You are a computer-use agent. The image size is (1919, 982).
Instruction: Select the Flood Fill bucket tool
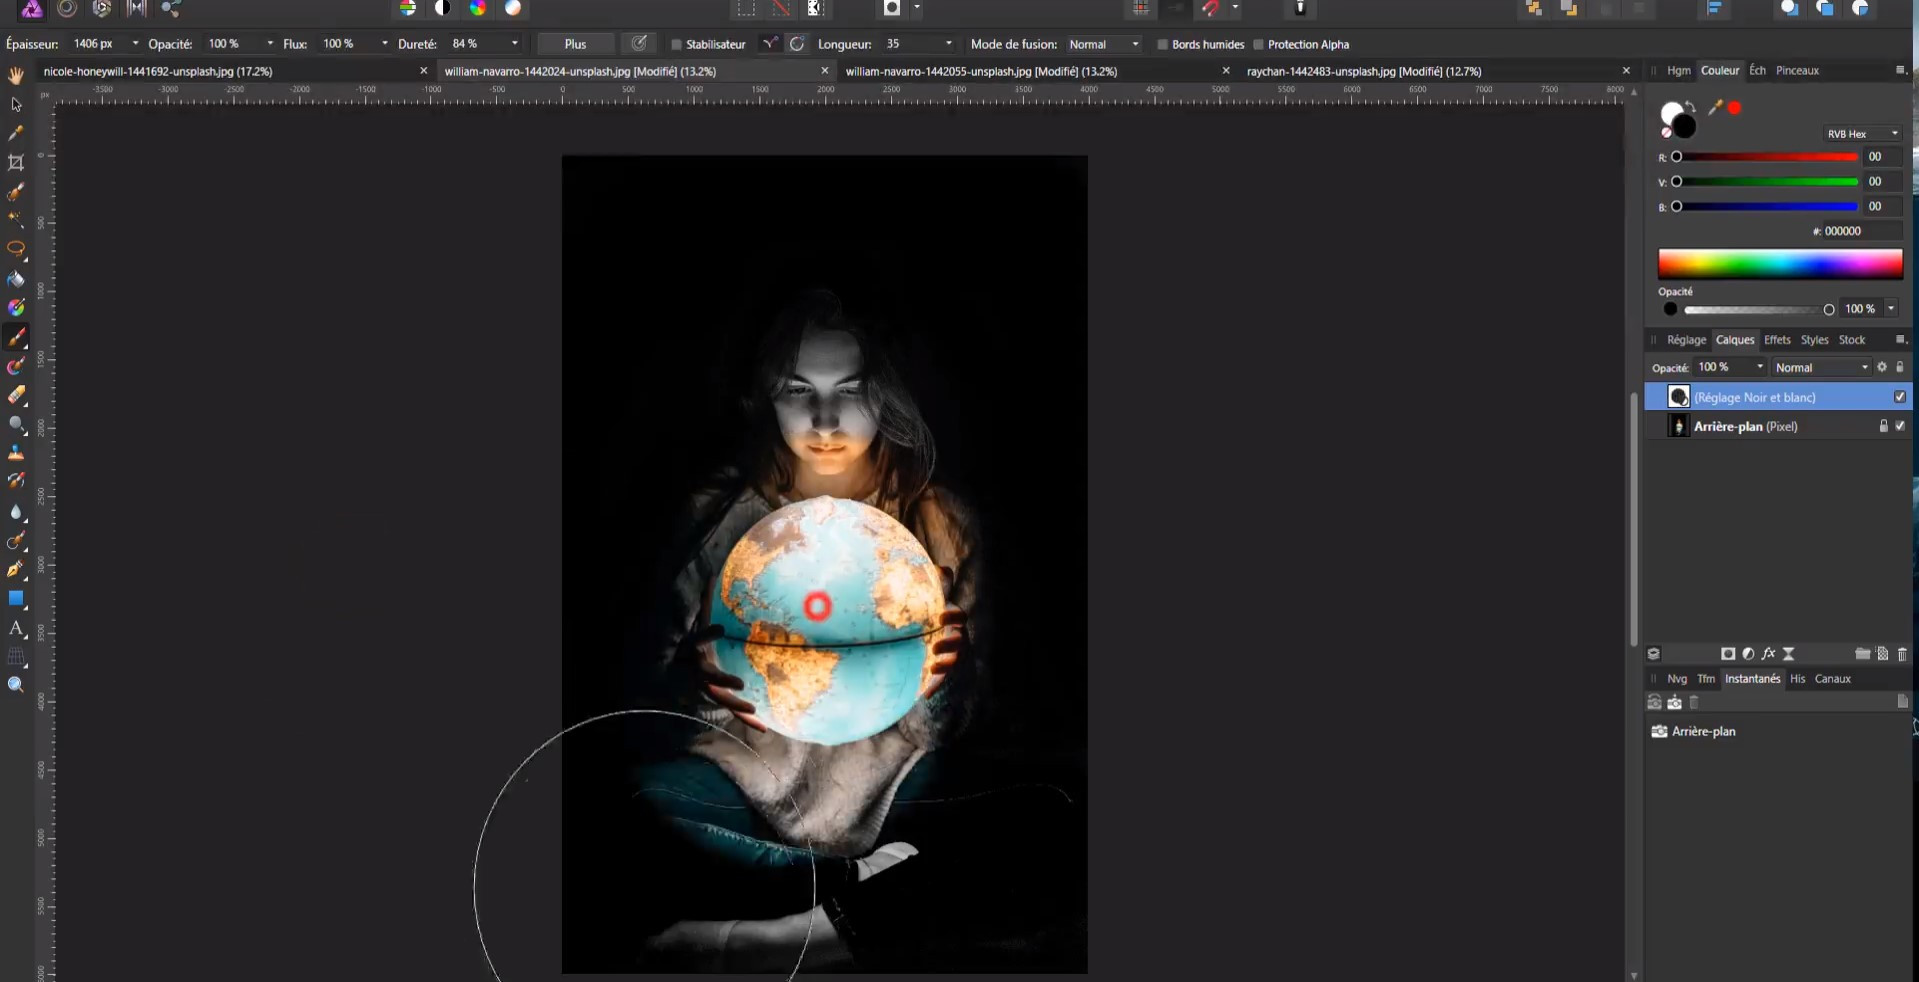(16, 279)
